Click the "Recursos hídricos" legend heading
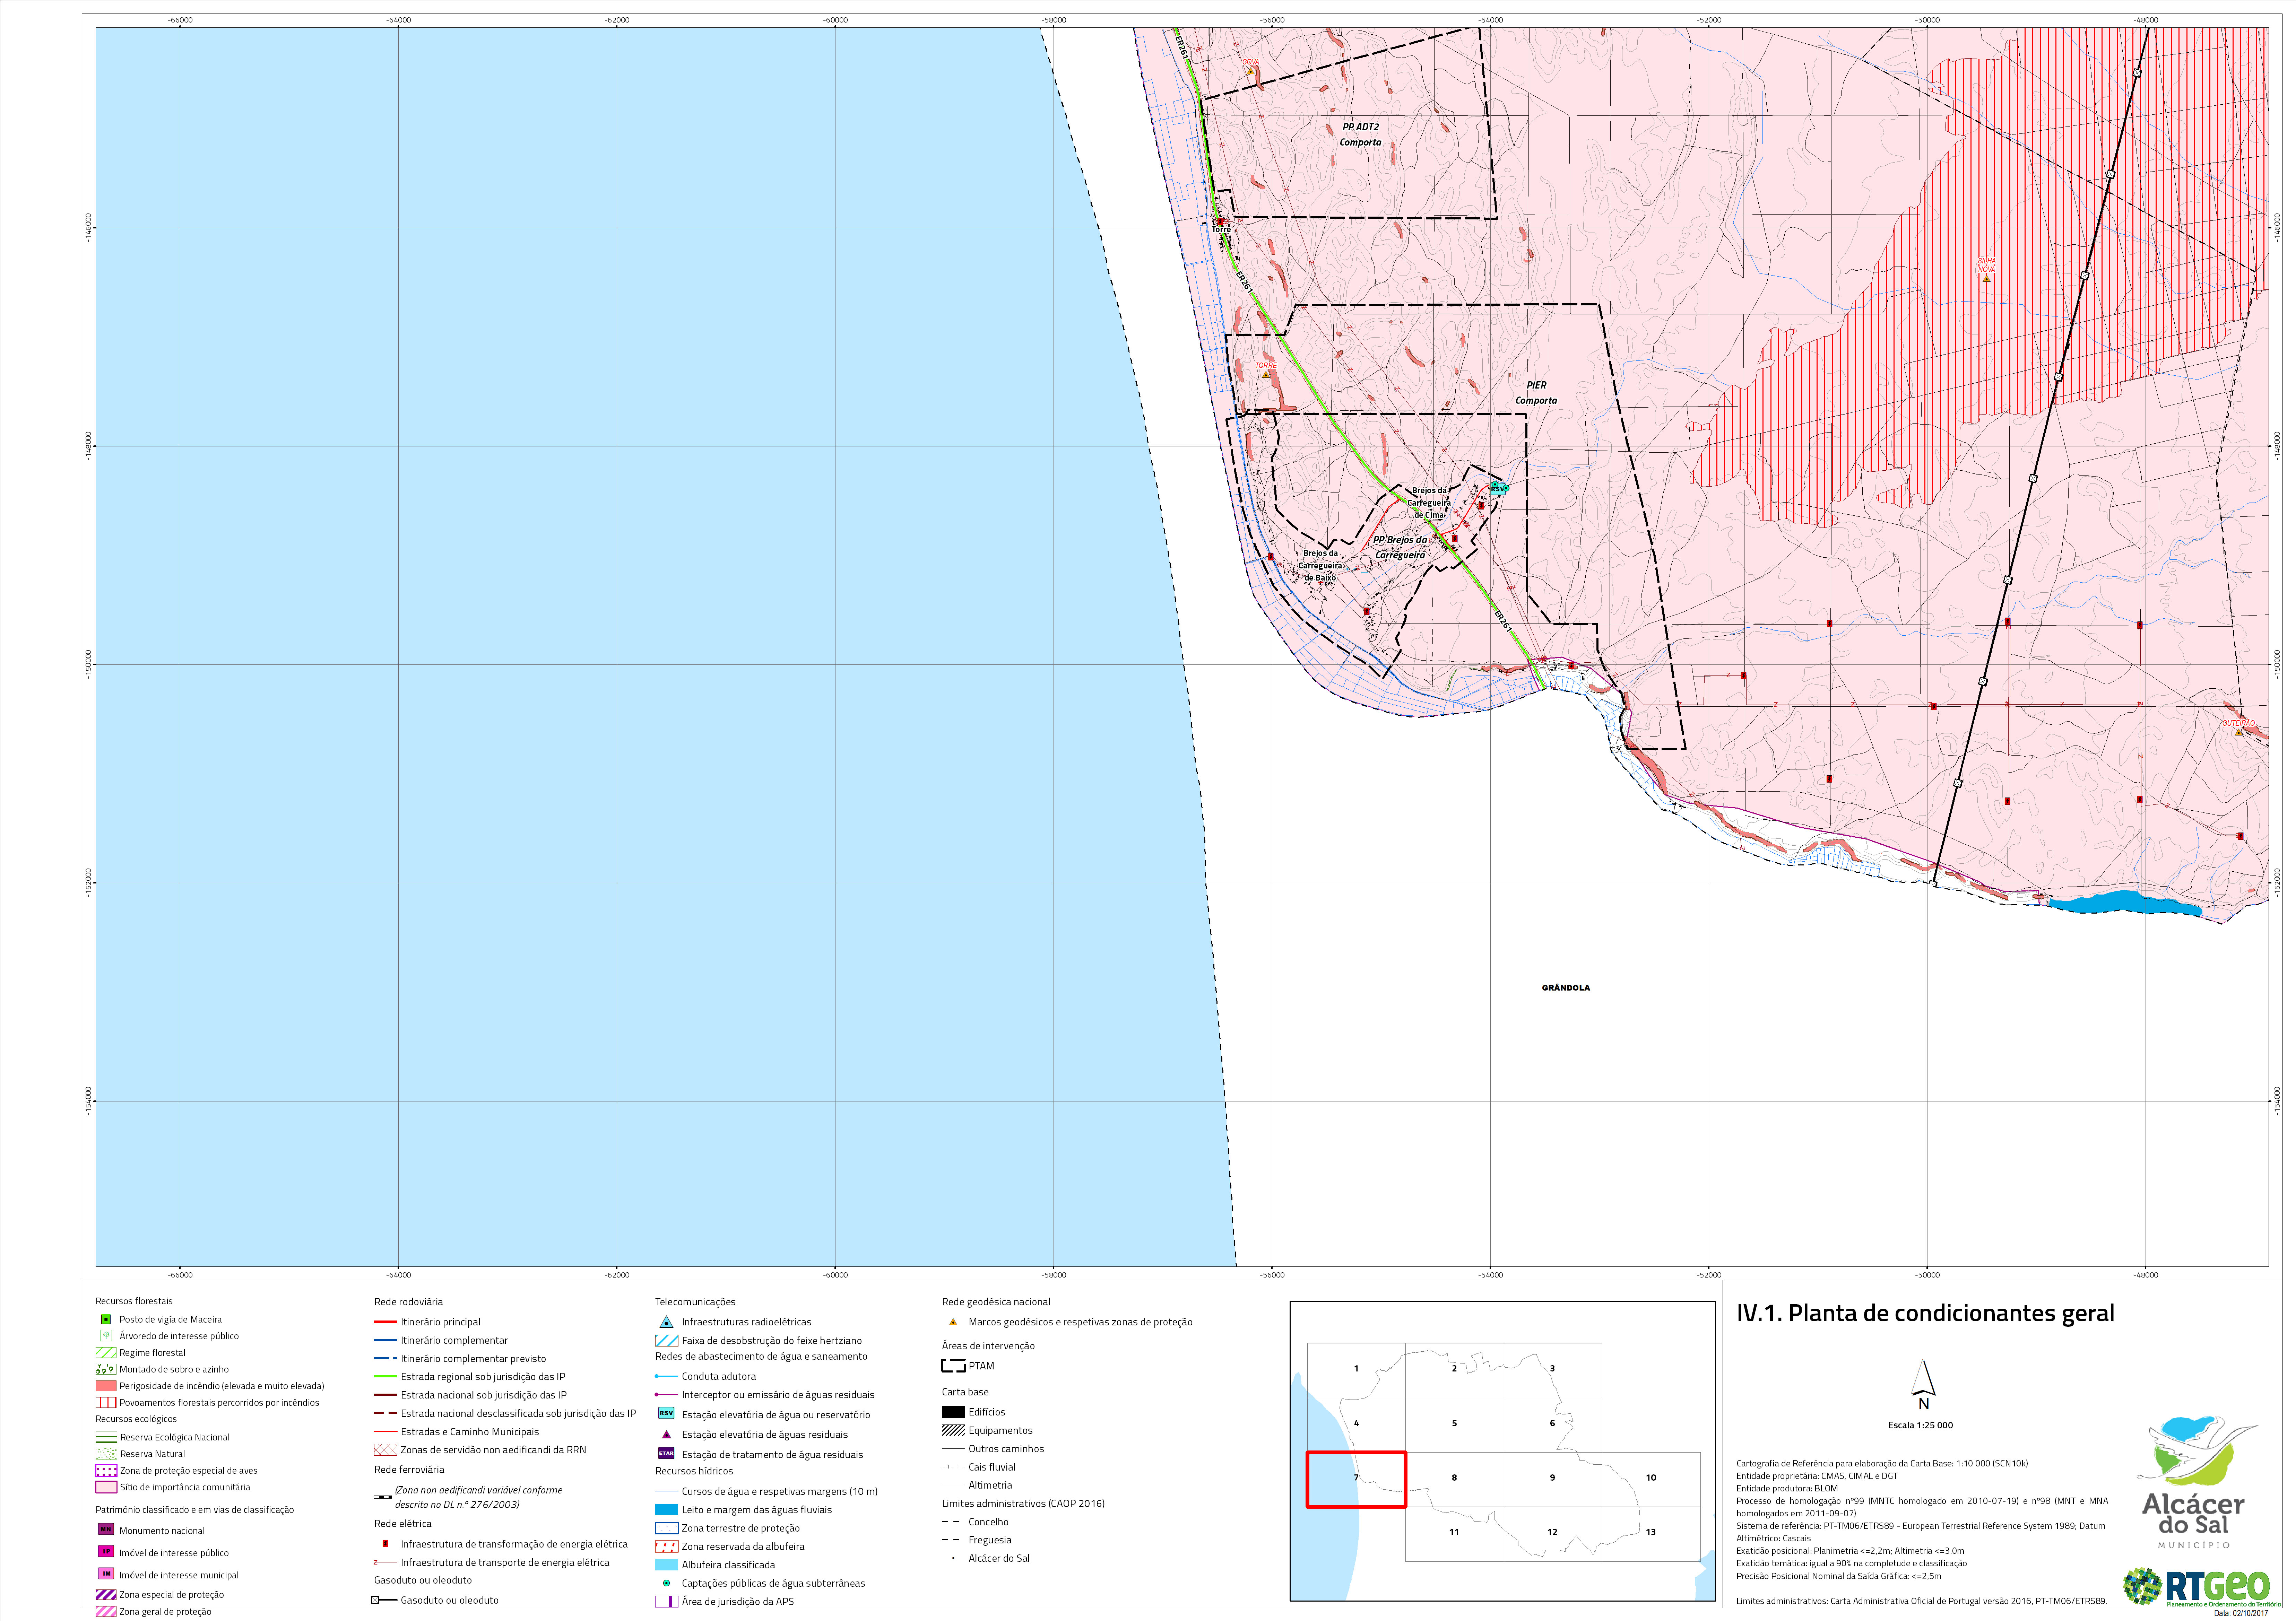The image size is (2296, 1621). coord(694,1471)
